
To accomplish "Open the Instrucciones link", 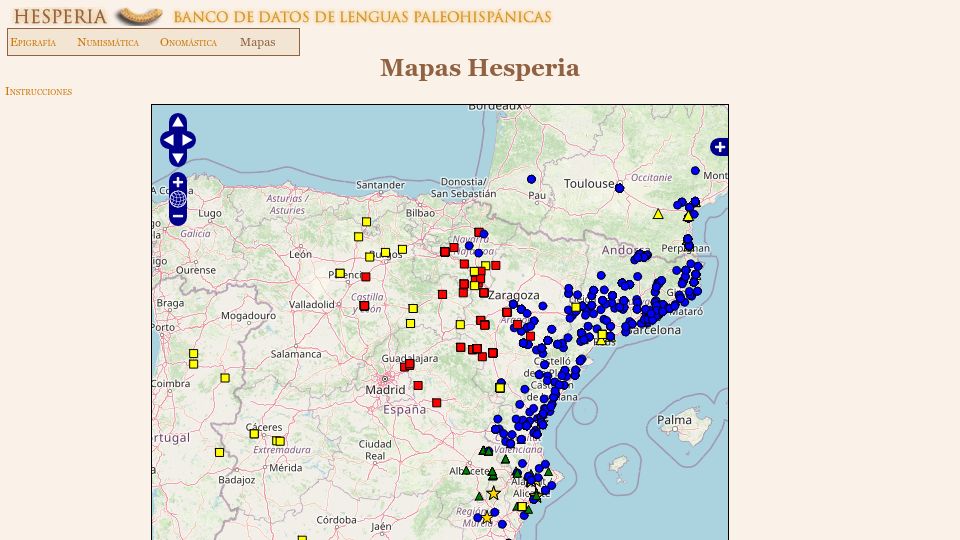I will 39,91.
